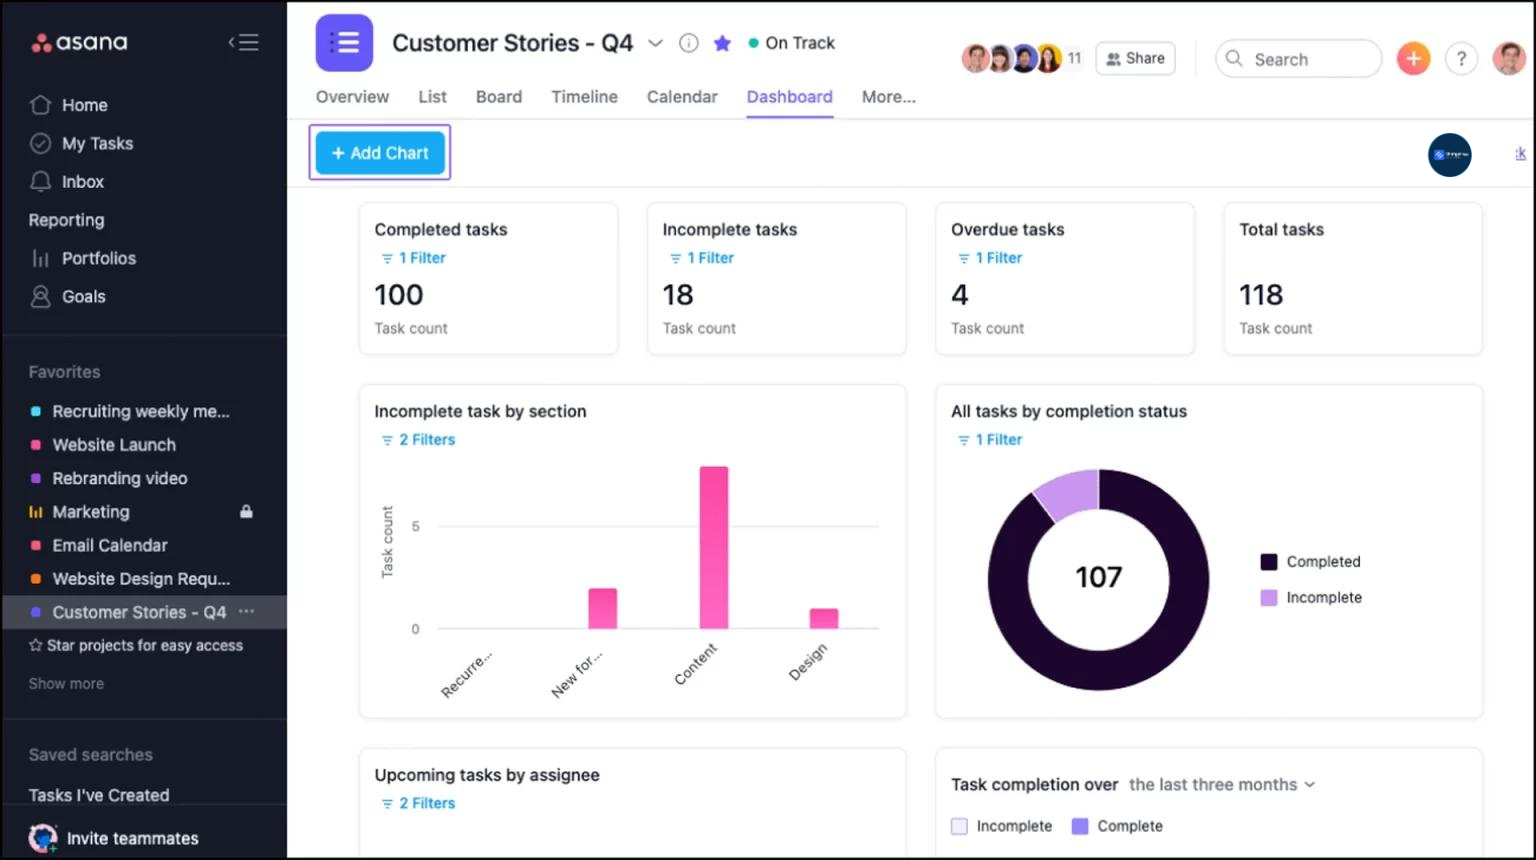Click the Completed tasks card value 100
Viewport: 1536px width, 860px height.
(x=399, y=295)
